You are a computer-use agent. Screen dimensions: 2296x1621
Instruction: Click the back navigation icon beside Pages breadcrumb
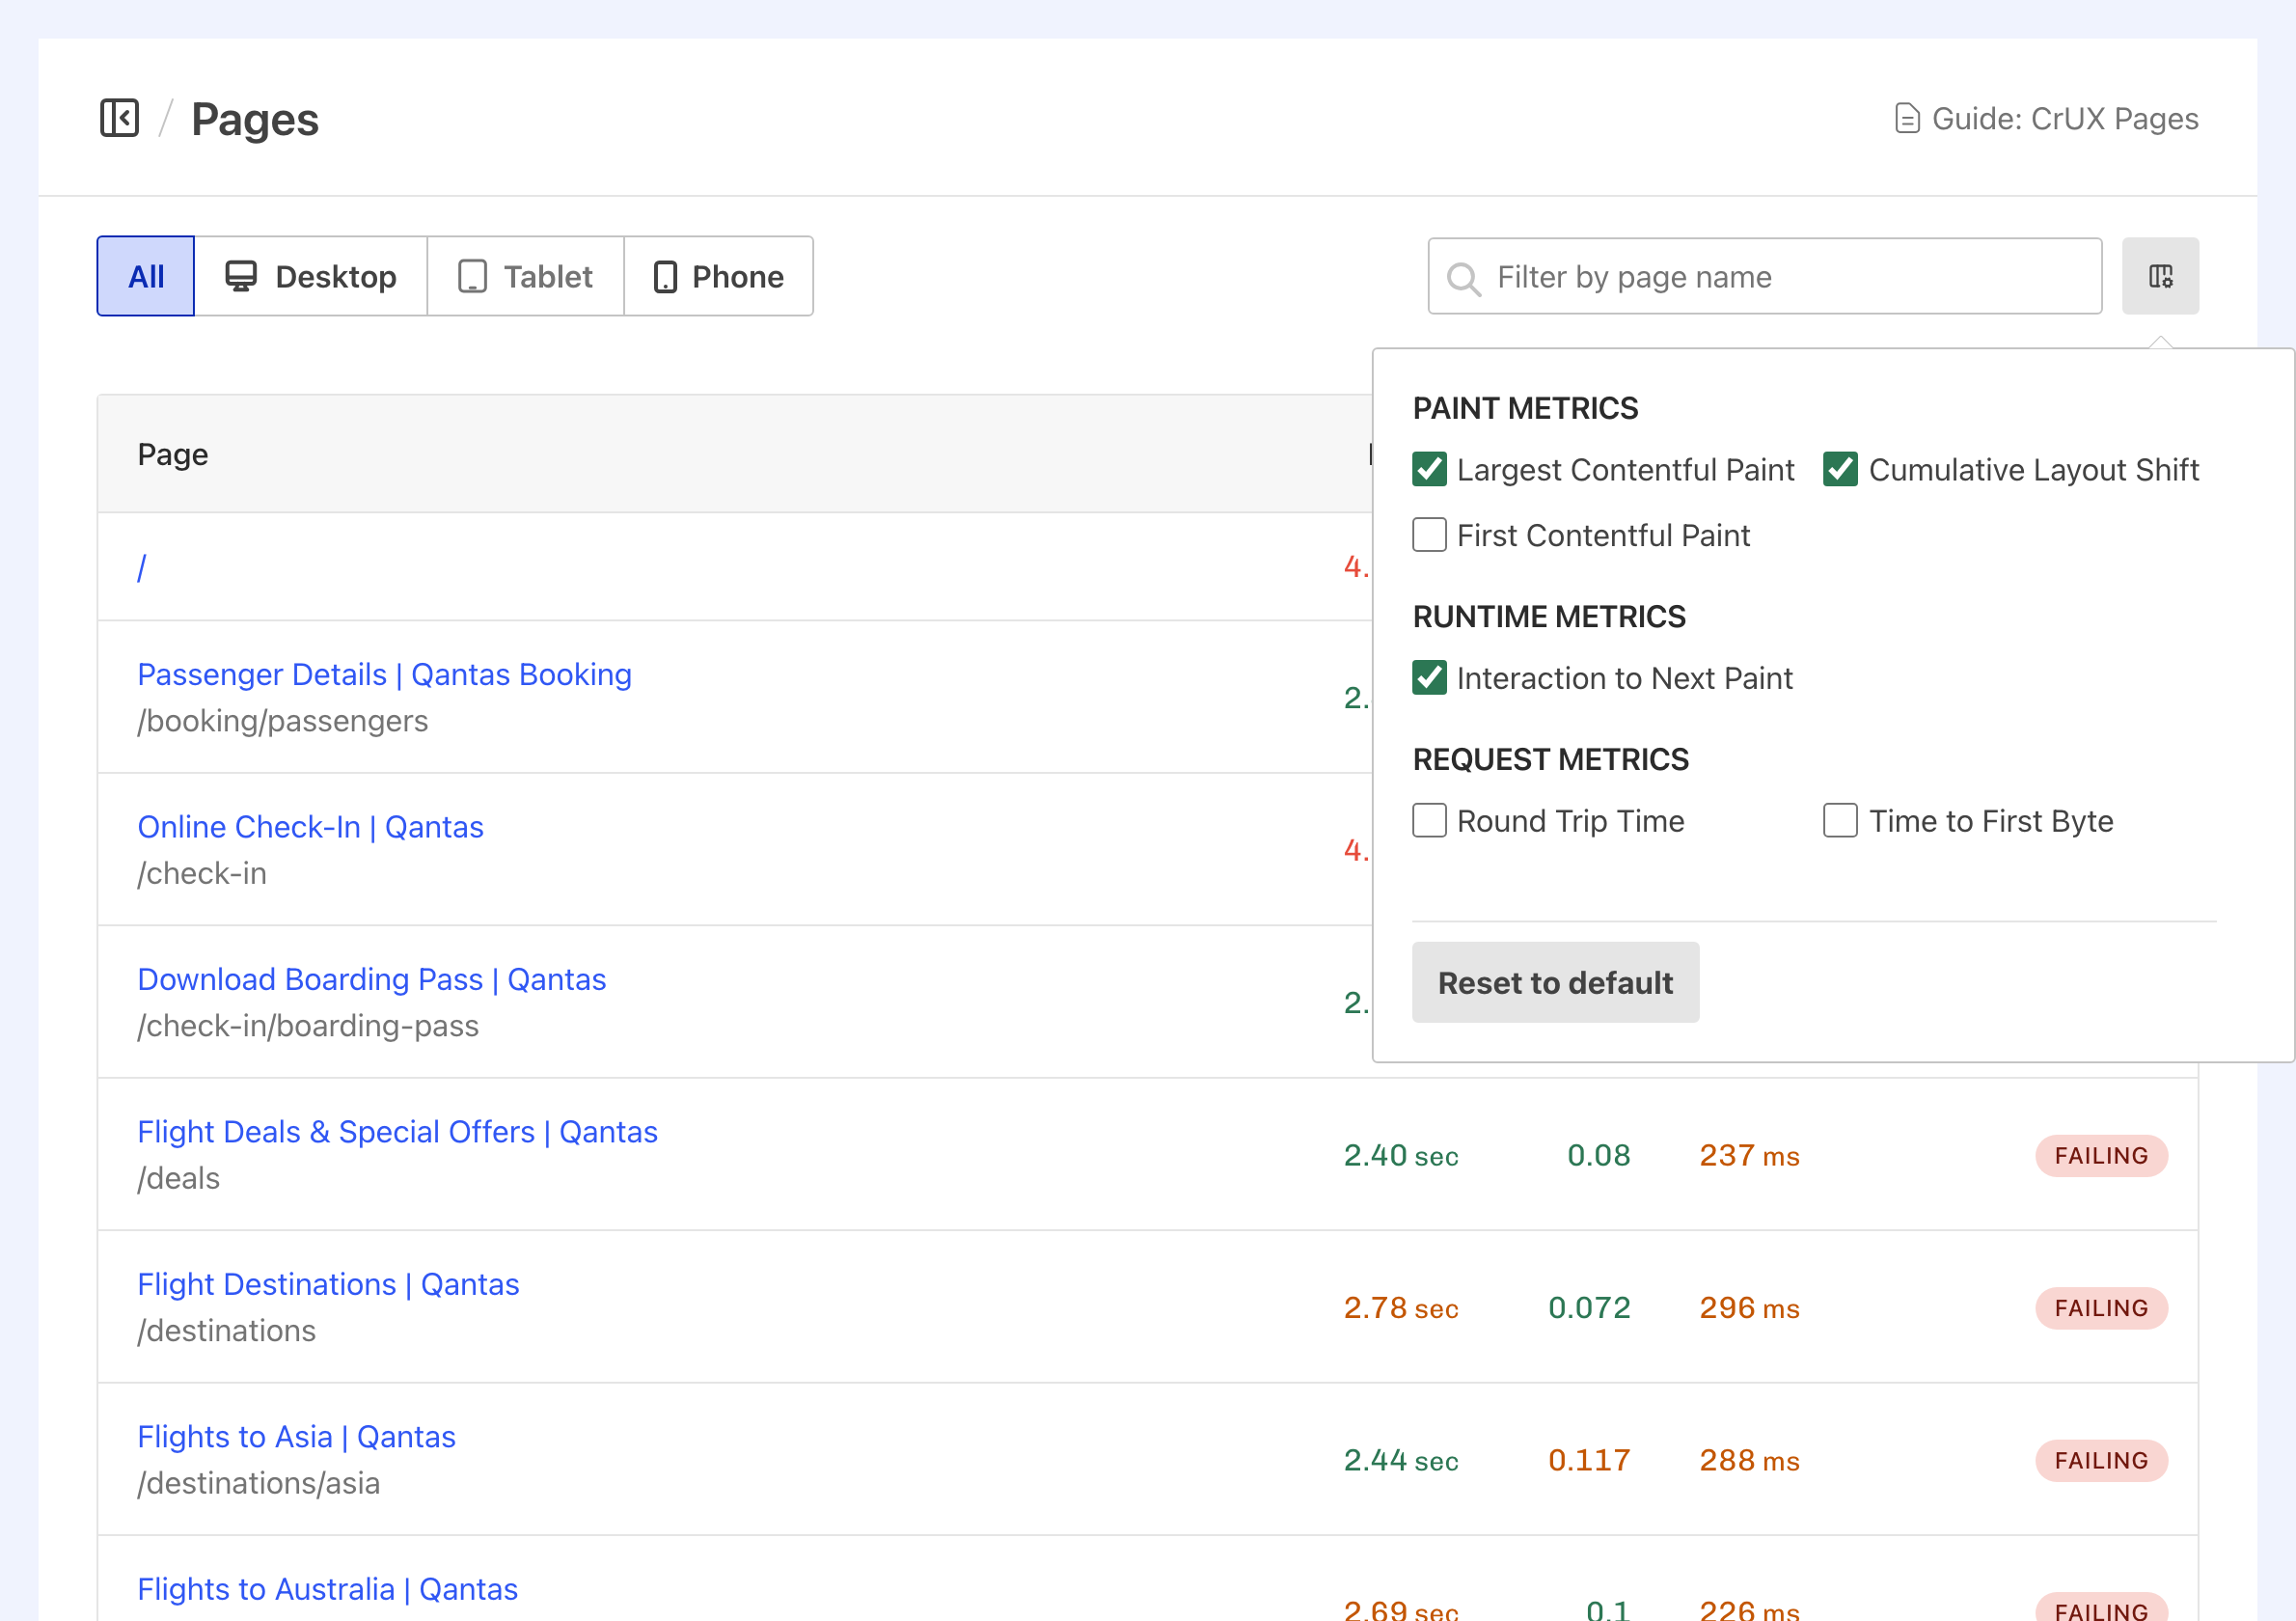click(x=120, y=117)
